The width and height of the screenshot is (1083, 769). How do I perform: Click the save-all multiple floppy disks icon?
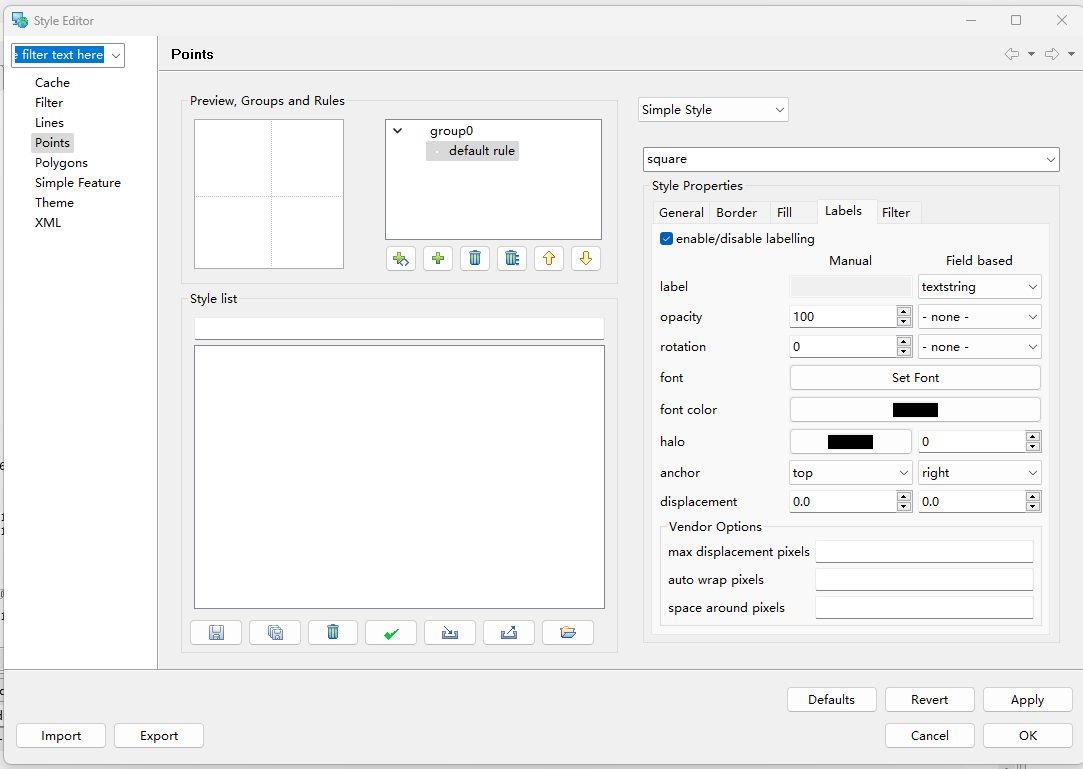[275, 632]
